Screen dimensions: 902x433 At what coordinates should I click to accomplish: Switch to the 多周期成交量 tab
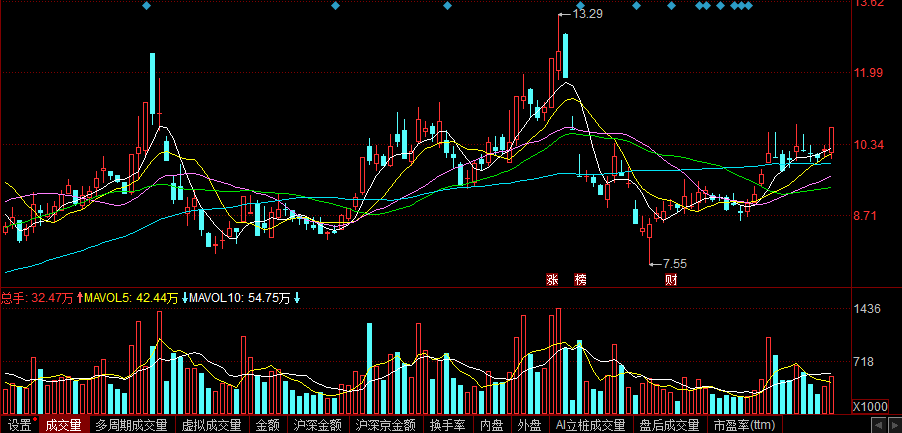[132, 425]
